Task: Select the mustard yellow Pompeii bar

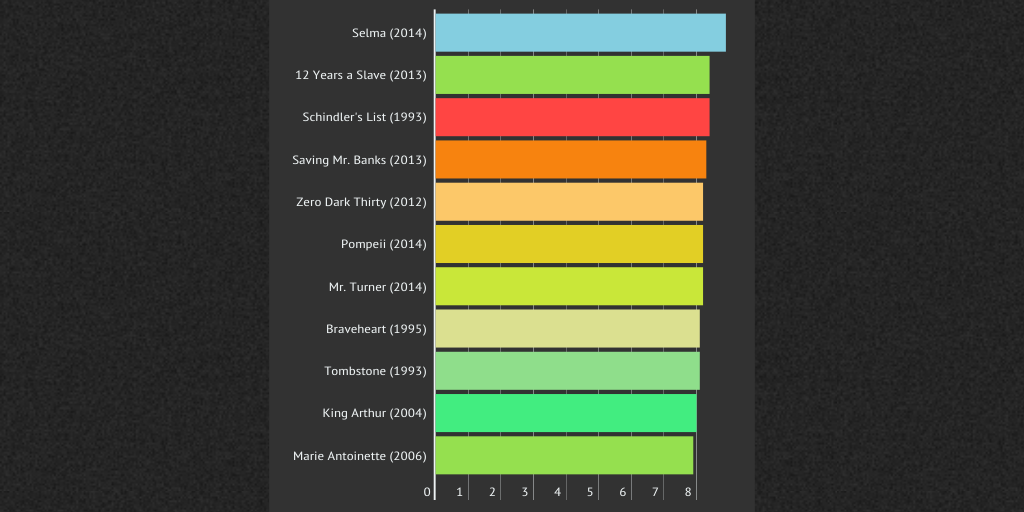Action: coord(569,244)
